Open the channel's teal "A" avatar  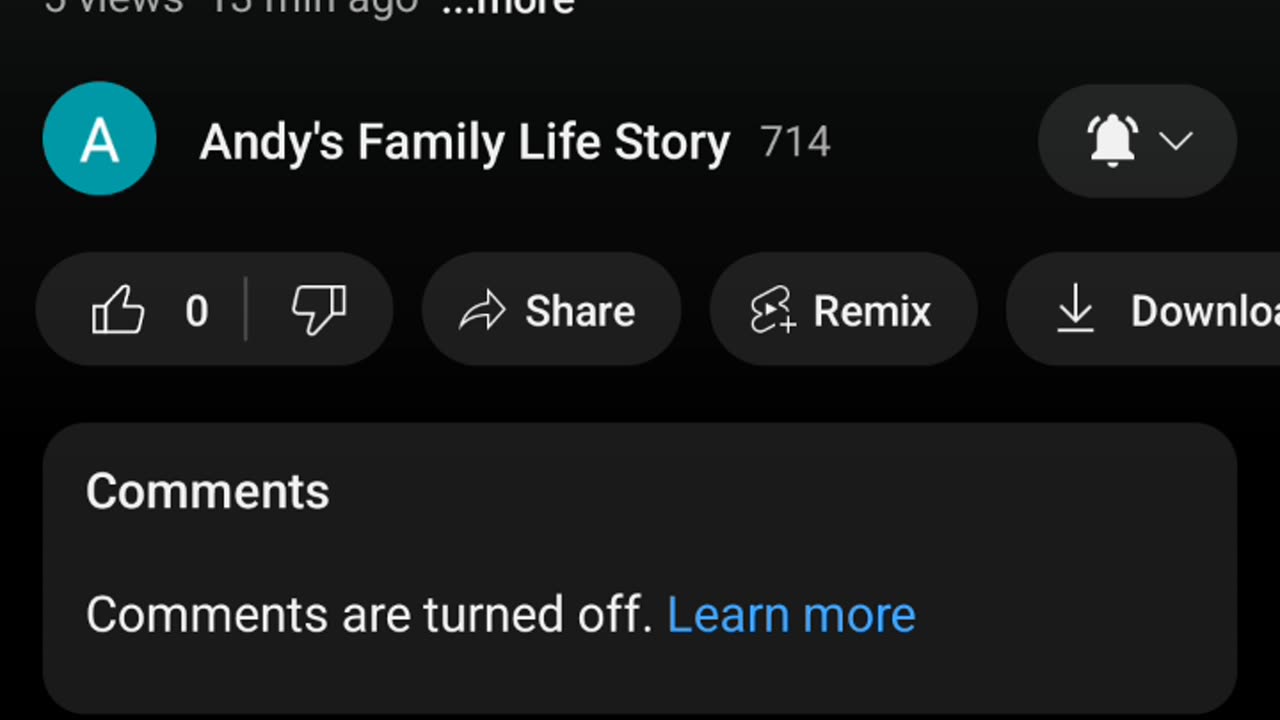[x=99, y=139]
